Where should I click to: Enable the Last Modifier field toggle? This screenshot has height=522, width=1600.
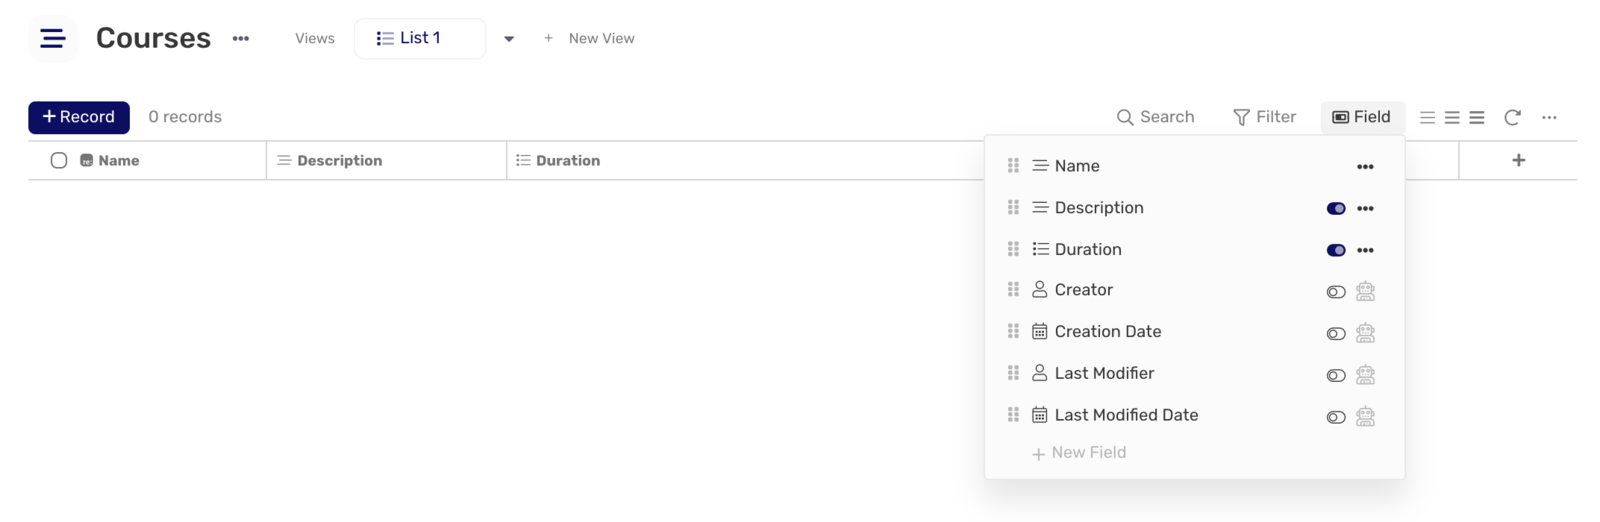[x=1336, y=375]
